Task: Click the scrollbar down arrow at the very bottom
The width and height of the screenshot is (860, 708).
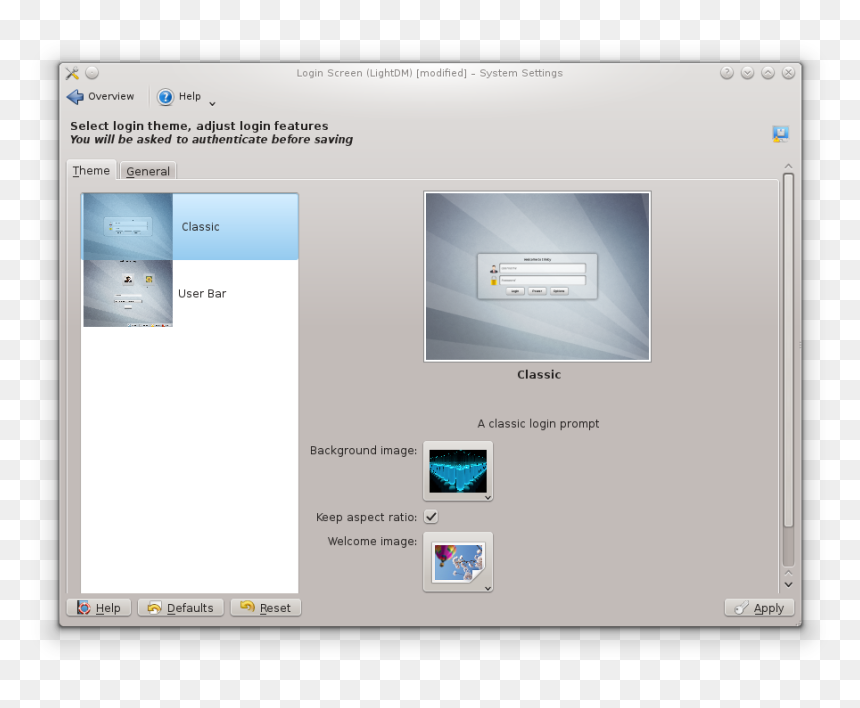Action: 788,585
